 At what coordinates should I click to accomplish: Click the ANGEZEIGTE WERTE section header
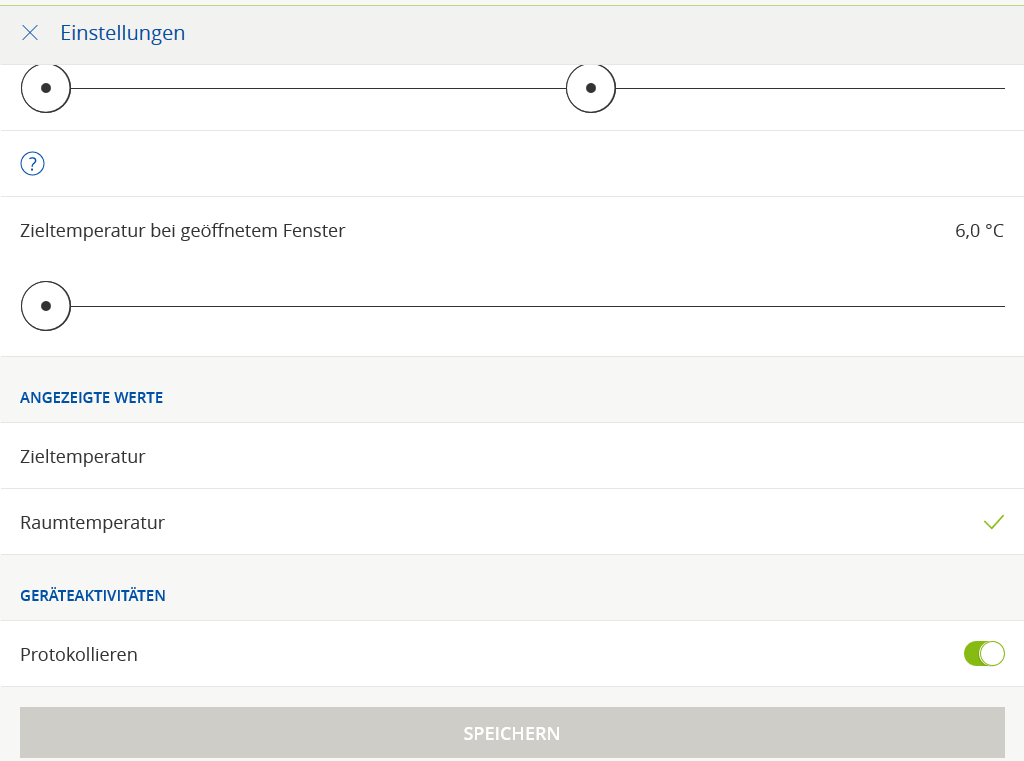coord(91,398)
